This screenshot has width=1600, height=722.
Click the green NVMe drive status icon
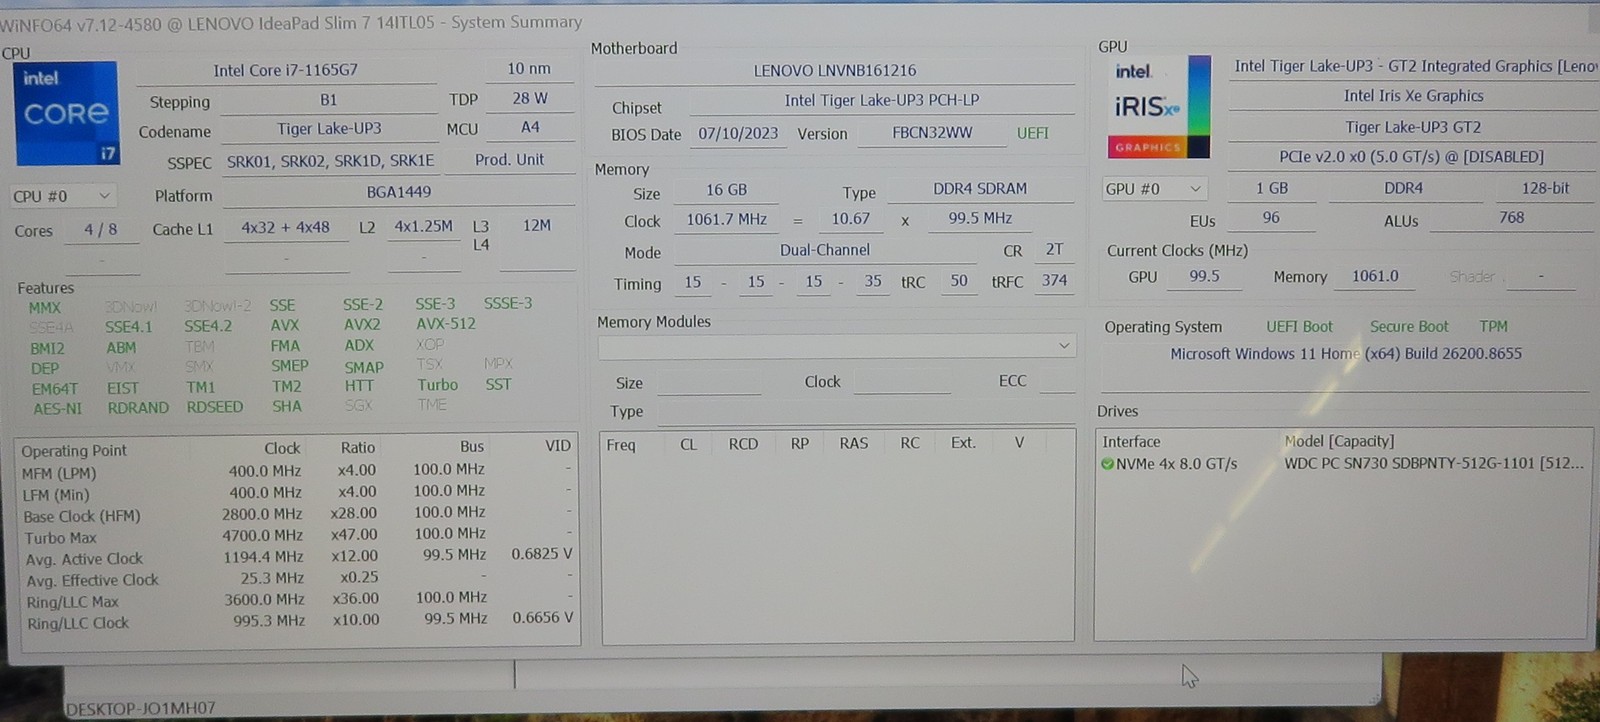[1107, 464]
